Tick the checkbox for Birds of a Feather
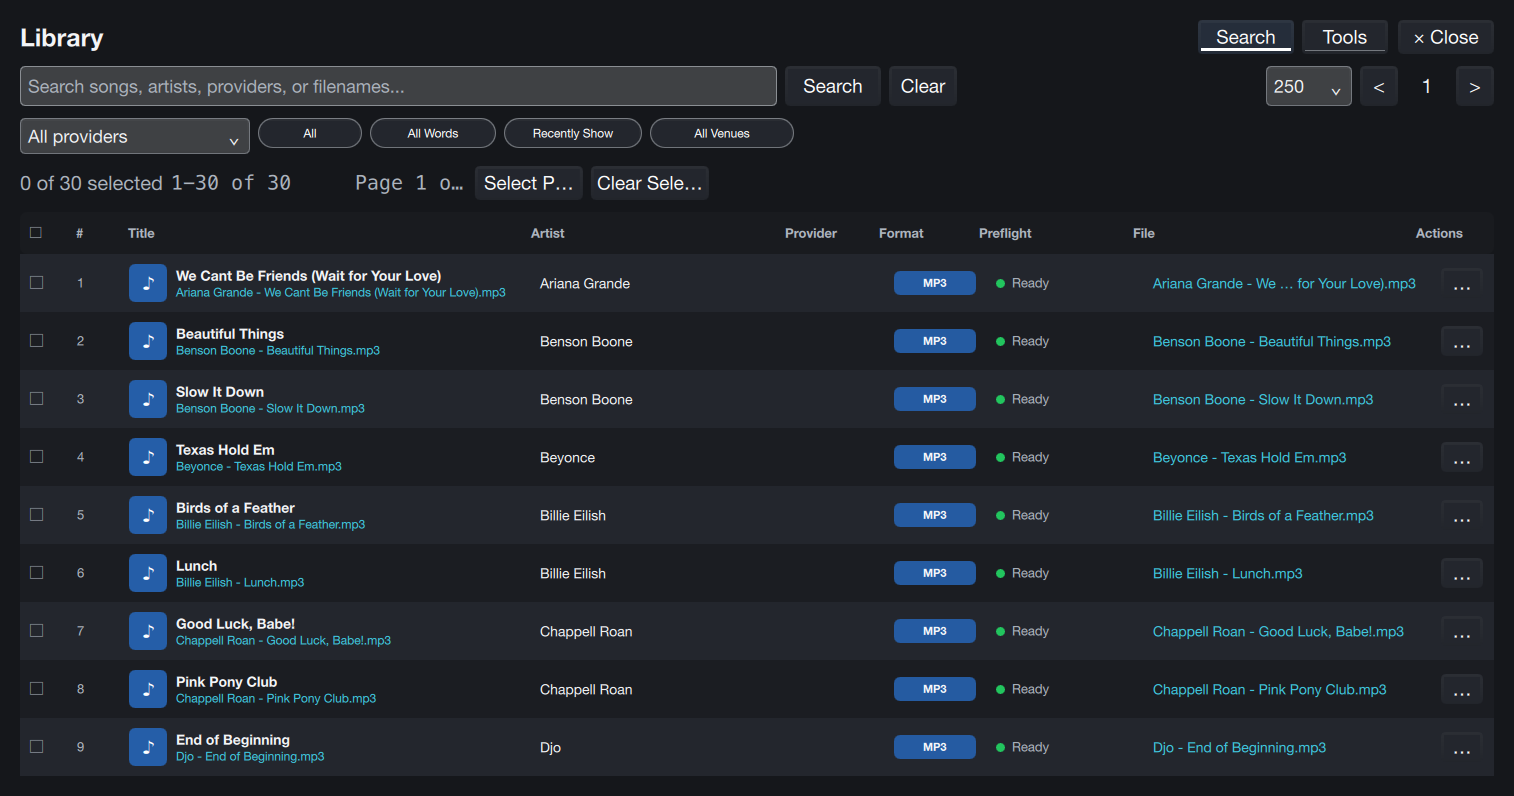The width and height of the screenshot is (1514, 796). click(x=37, y=515)
